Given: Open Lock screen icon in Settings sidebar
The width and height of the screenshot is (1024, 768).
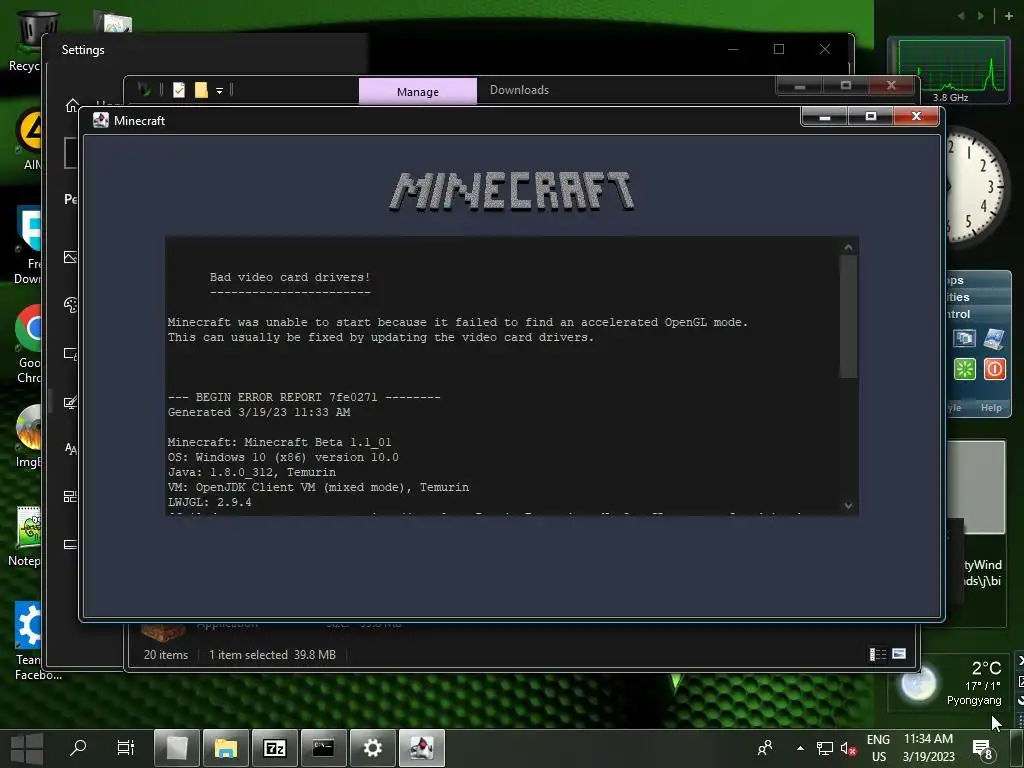Looking at the screenshot, I should tap(71, 353).
